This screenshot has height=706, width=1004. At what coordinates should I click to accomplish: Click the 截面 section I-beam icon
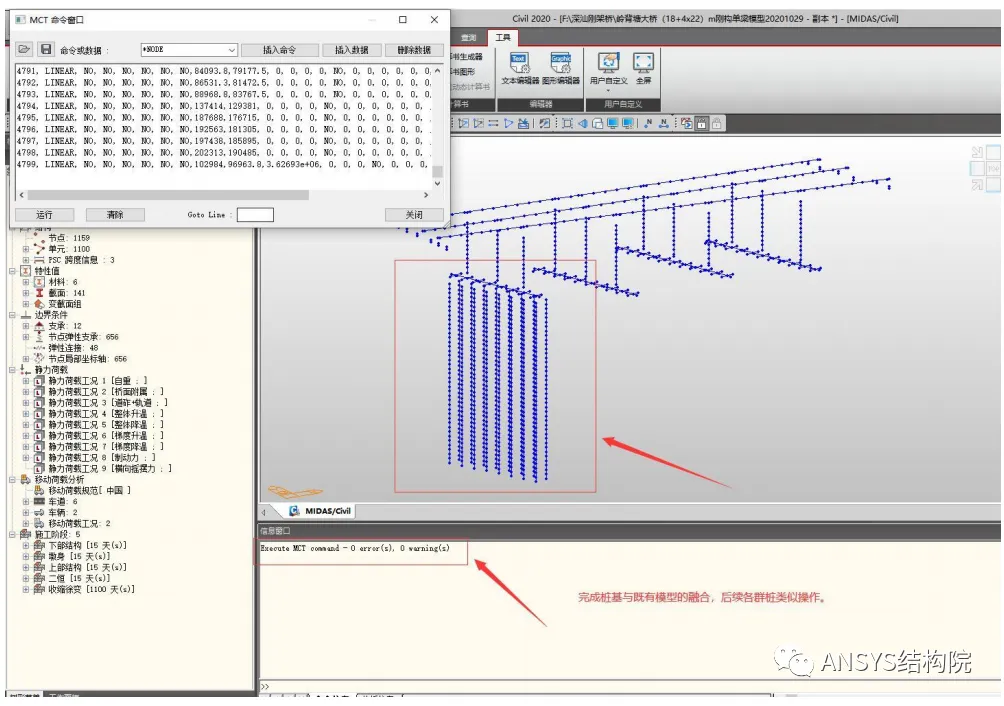pos(39,293)
